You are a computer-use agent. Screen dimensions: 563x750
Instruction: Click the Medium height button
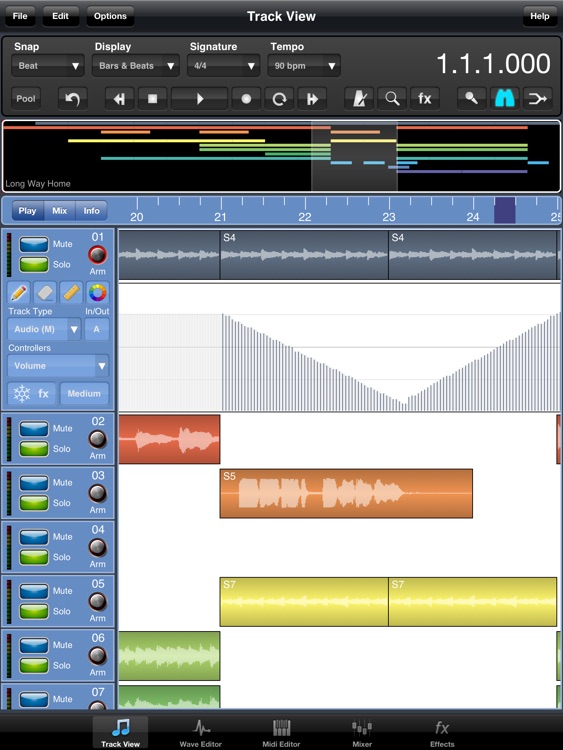pos(84,394)
